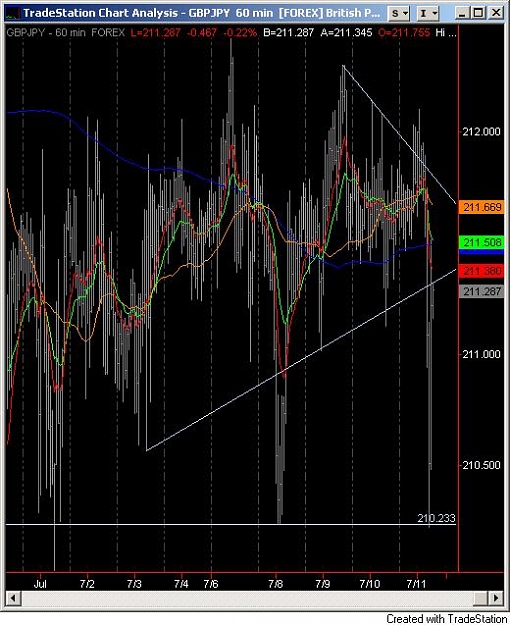Click the right scroll arrow below chart
This screenshot has height=625, width=510.
pyautogui.click(x=496, y=598)
